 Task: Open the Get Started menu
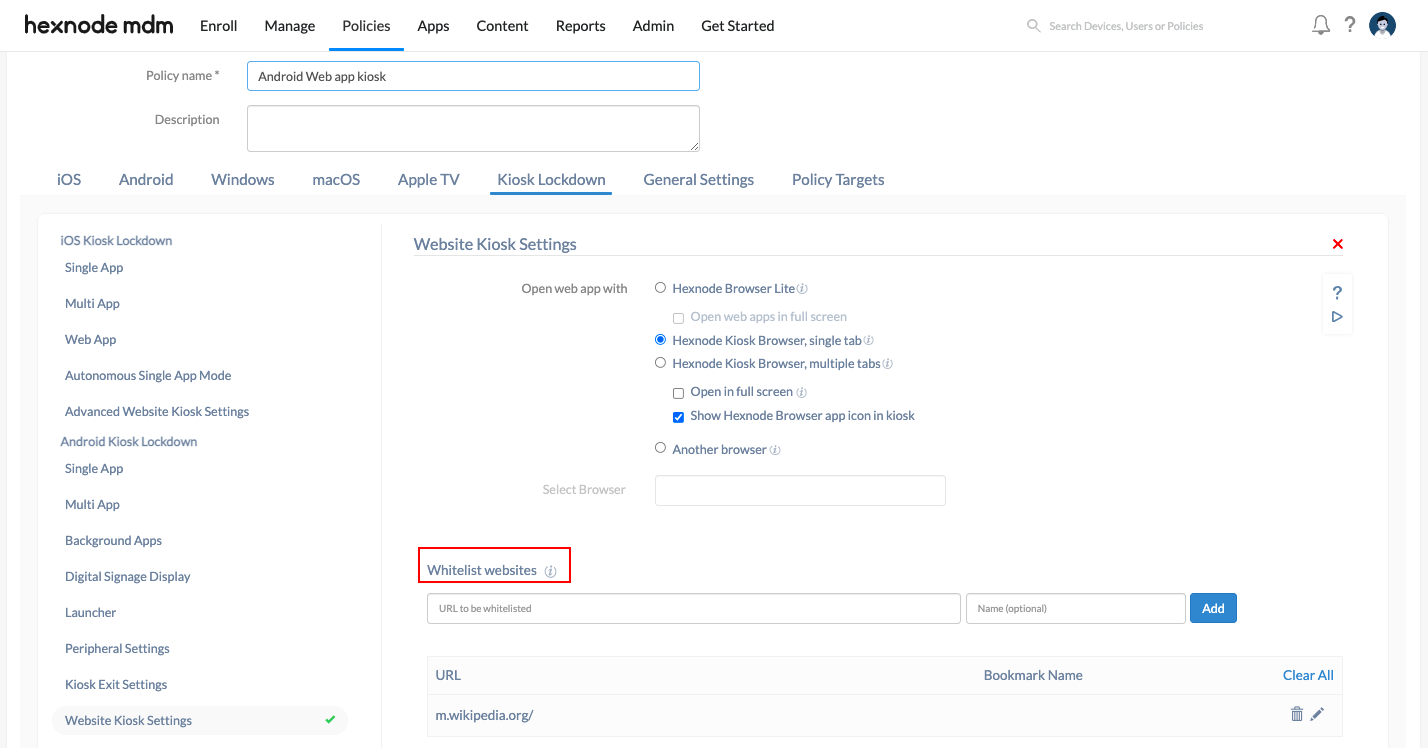(738, 26)
